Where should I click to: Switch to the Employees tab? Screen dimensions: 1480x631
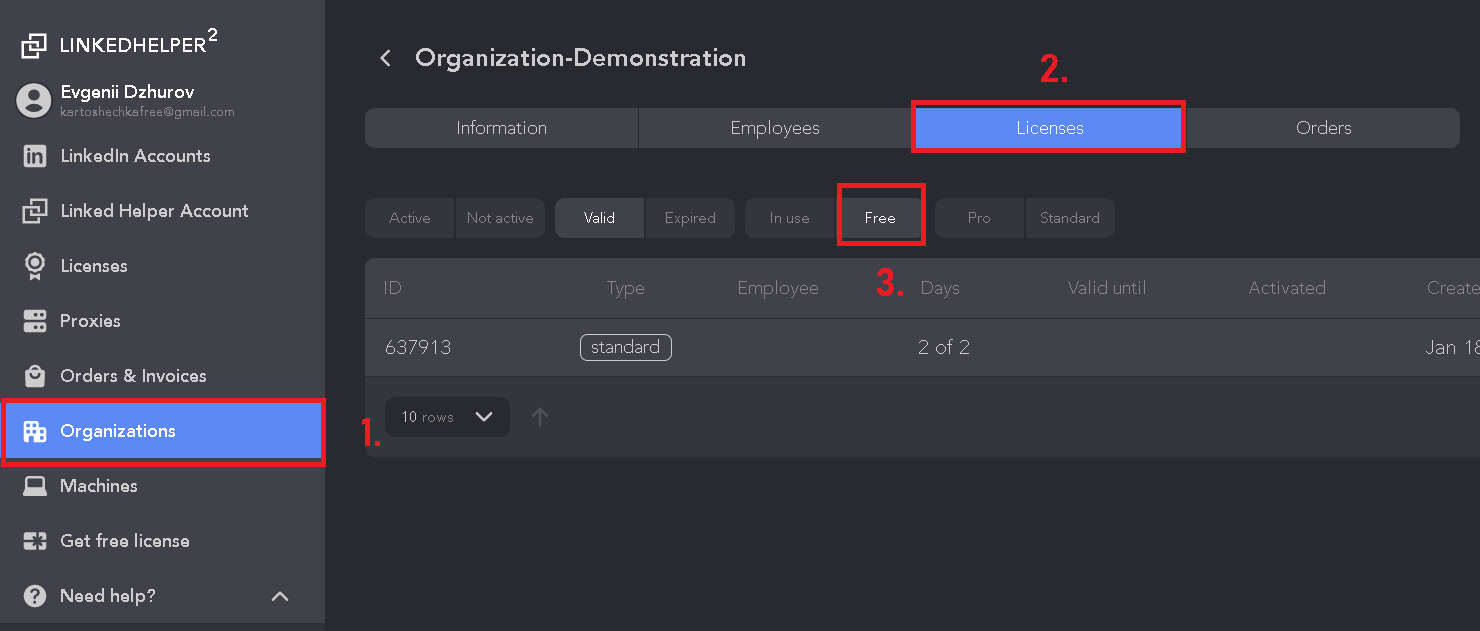[x=775, y=128]
